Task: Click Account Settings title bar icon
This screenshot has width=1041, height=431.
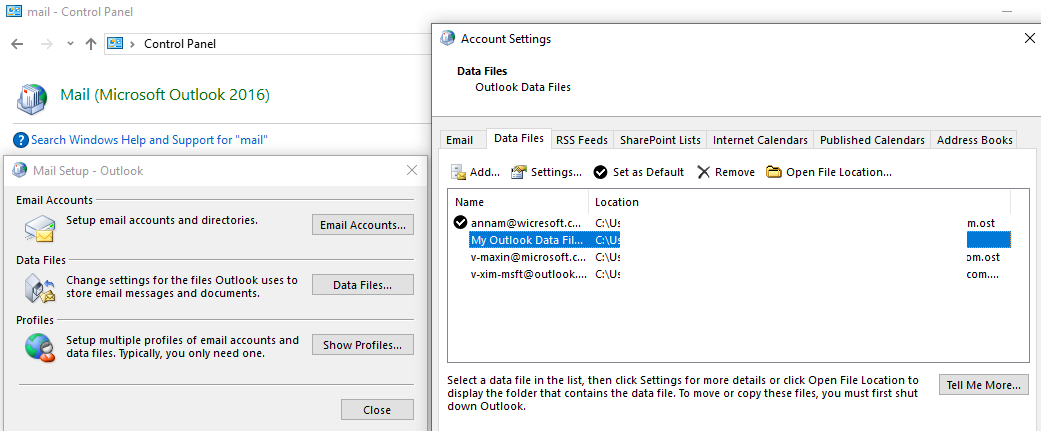Action: 448,39
